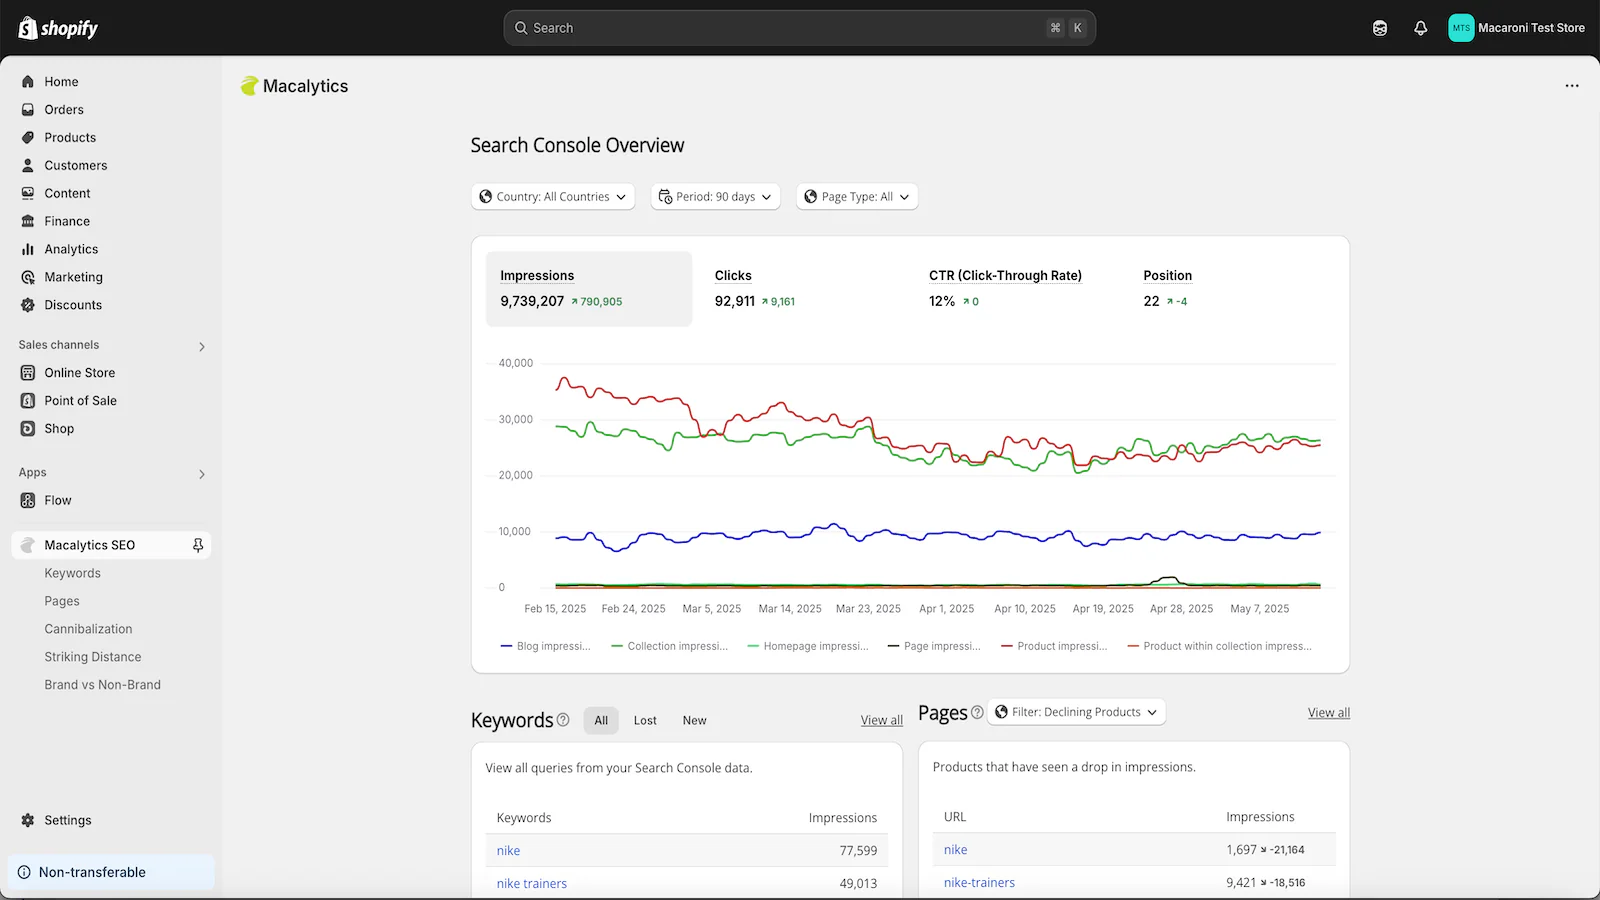Toggle Homepage impressions series in legend
Viewport: 1600px width, 900px height.
click(808, 646)
